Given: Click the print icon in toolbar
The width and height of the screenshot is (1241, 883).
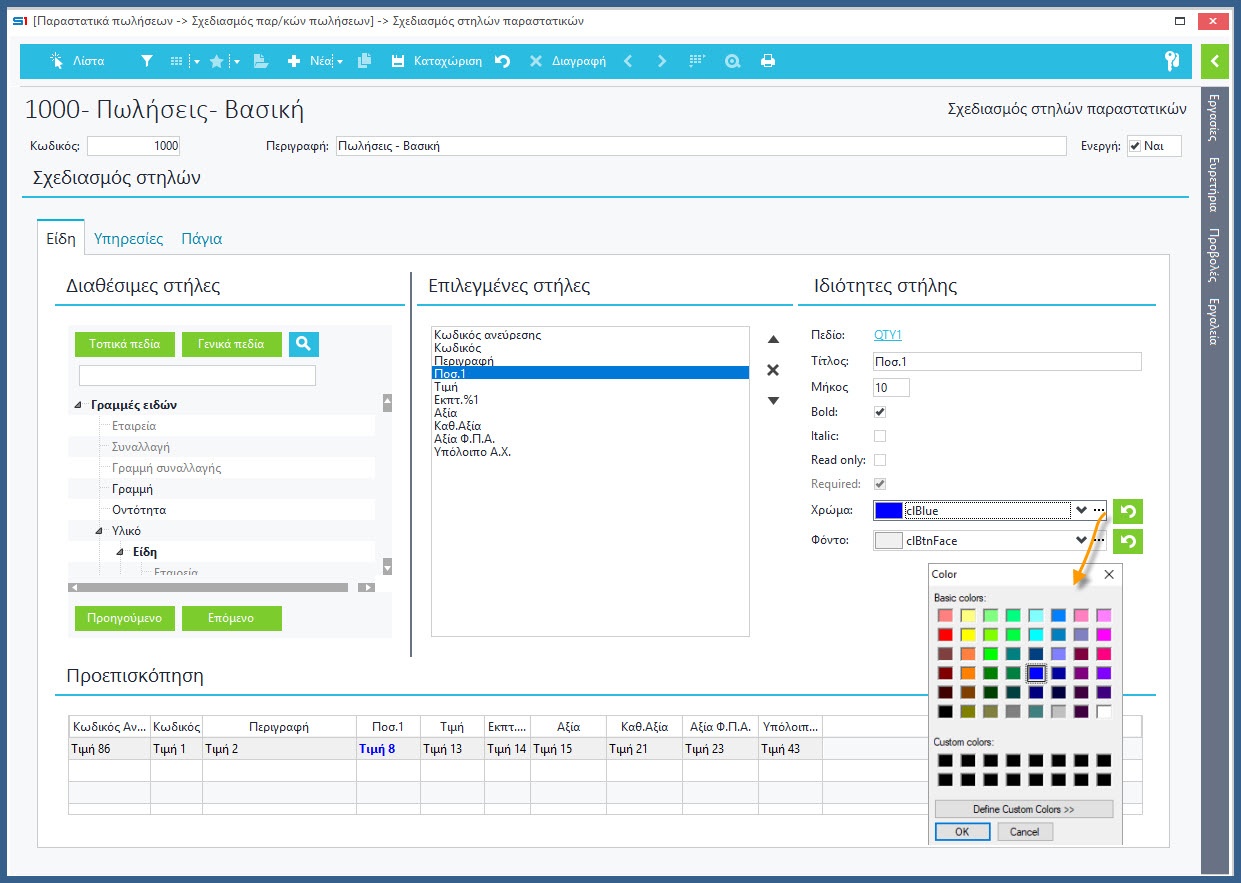Looking at the screenshot, I should (768, 61).
